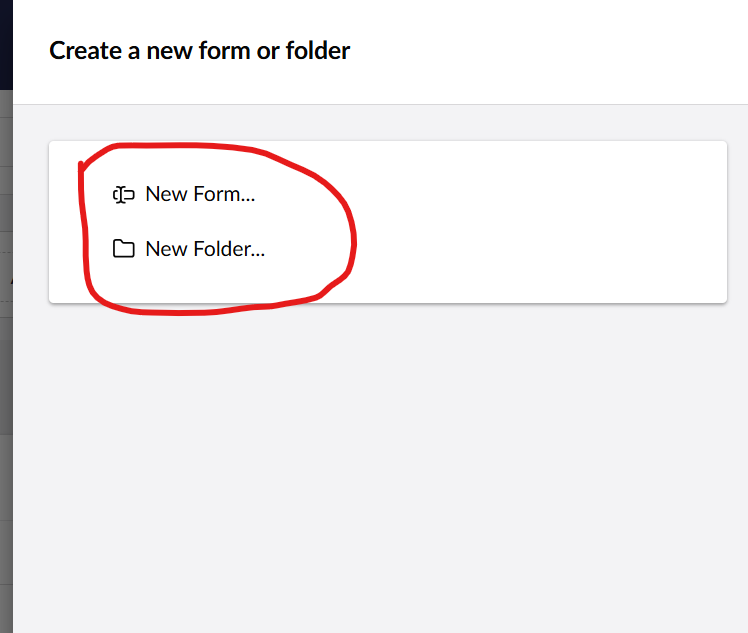Viewport: 748px width, 633px height.
Task: Click the dark navy sidebar corner at top-left
Action: (6, 45)
